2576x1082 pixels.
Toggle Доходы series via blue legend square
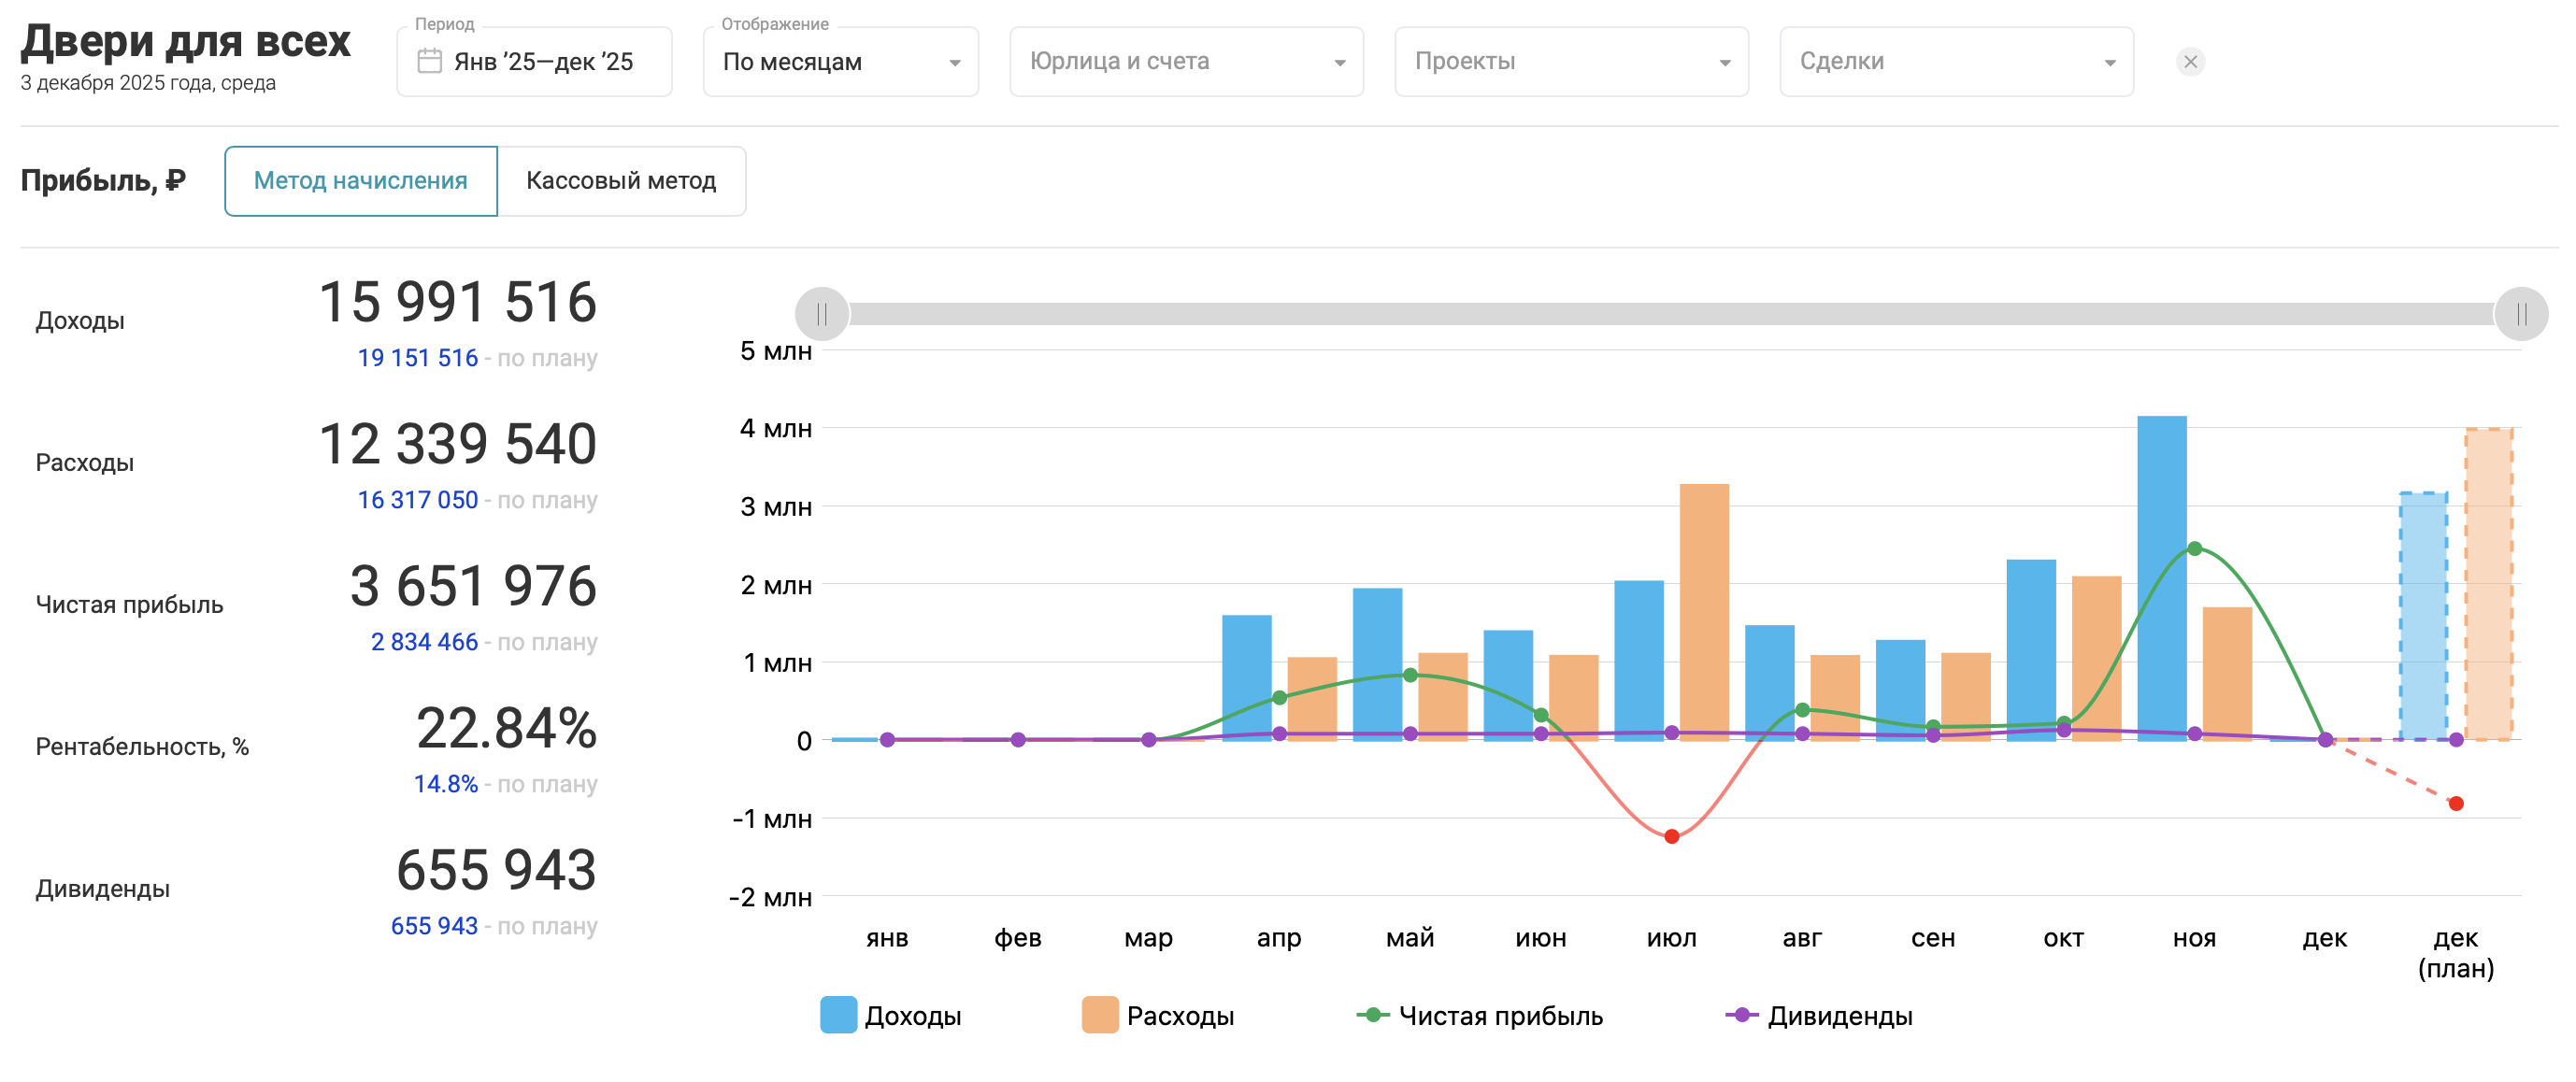838,1015
